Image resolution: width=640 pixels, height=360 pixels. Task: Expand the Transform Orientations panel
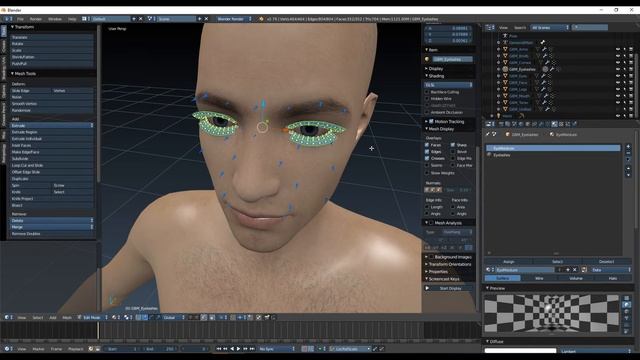[x=449, y=264]
